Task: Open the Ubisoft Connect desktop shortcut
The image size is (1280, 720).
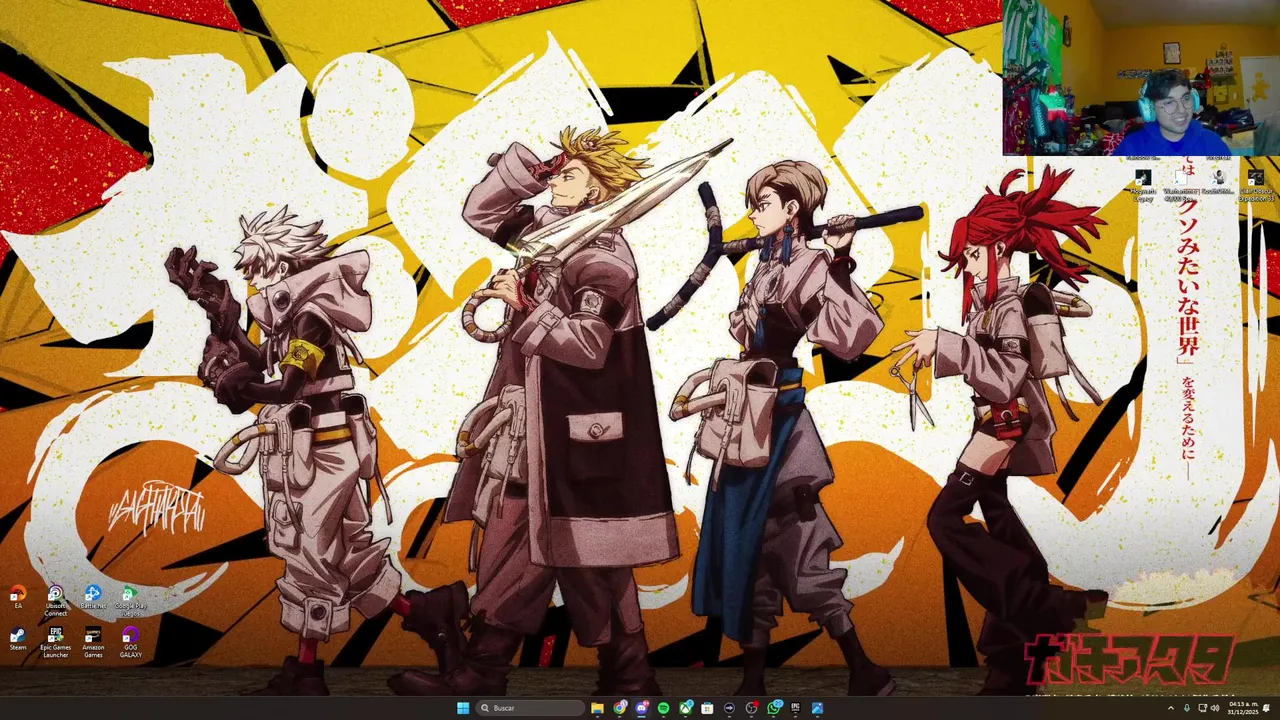Action: click(55, 600)
